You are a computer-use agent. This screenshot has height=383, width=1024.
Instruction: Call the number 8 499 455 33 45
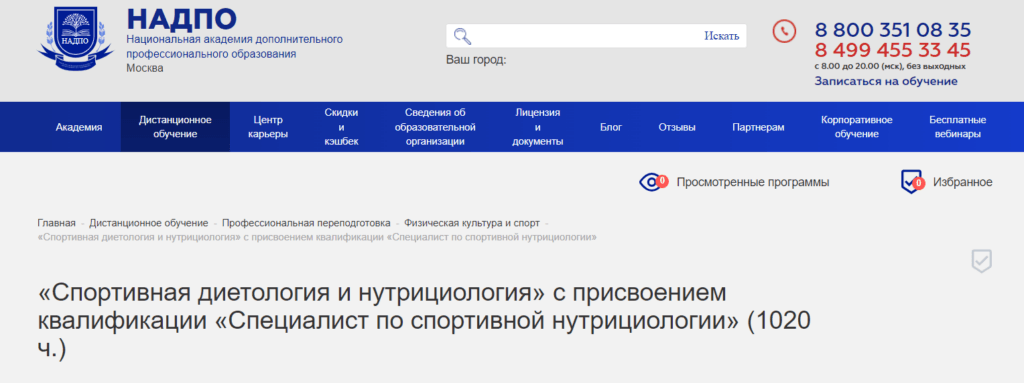[893, 50]
